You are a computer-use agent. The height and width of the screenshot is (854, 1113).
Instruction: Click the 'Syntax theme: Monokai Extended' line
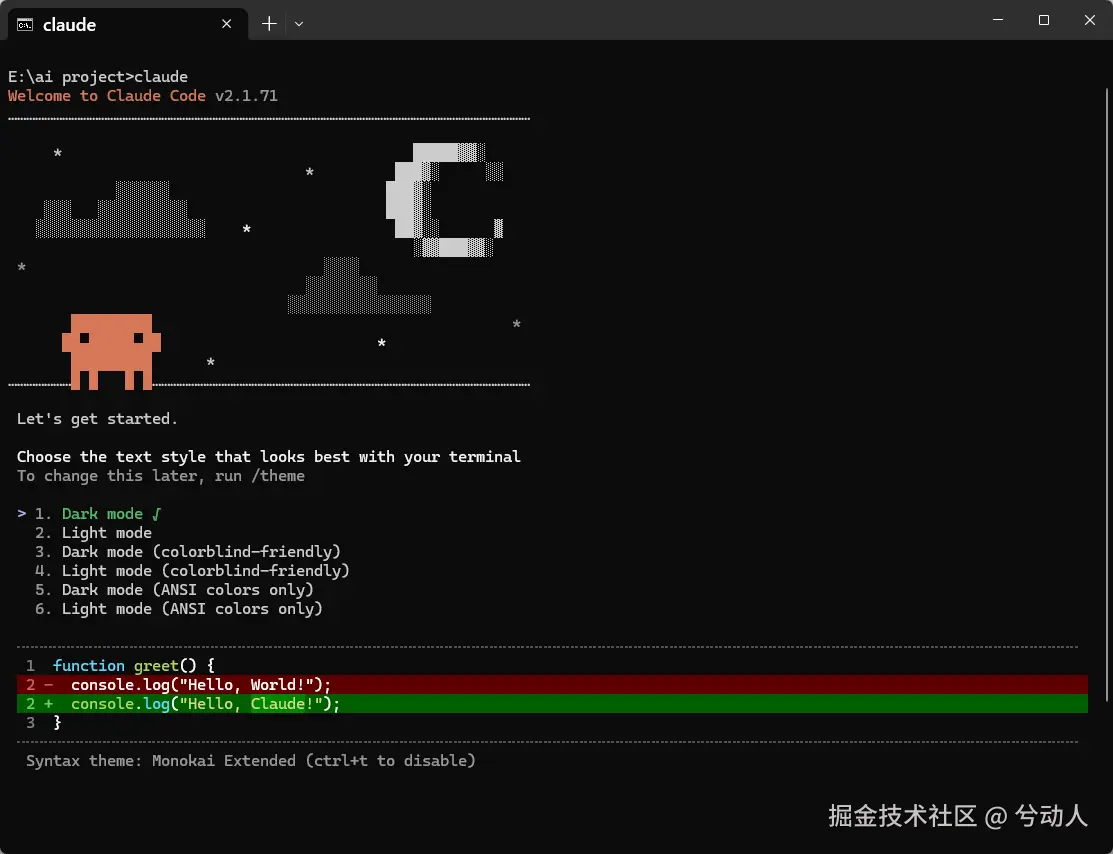(x=251, y=761)
